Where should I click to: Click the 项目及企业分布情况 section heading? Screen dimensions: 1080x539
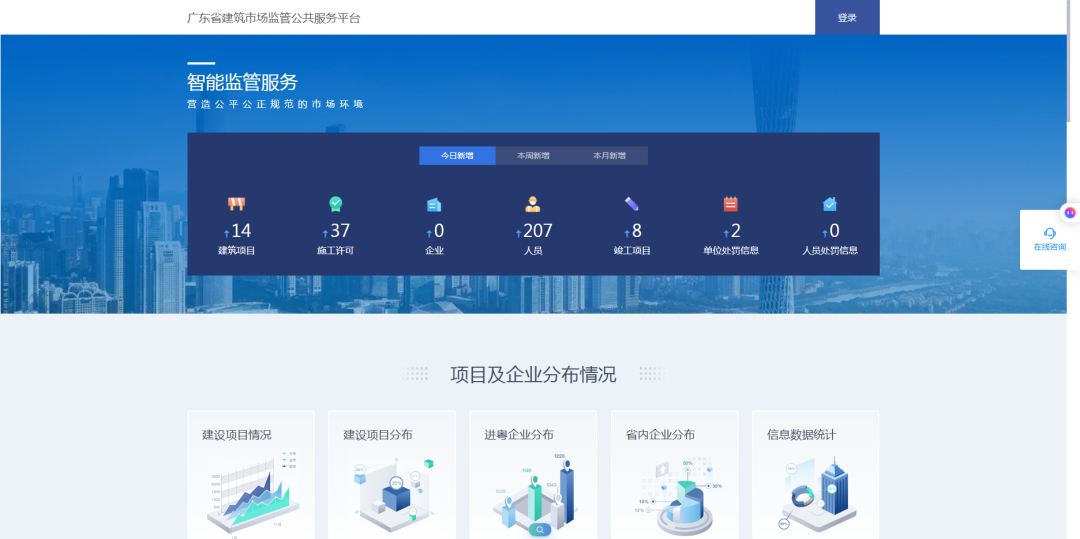click(x=533, y=374)
